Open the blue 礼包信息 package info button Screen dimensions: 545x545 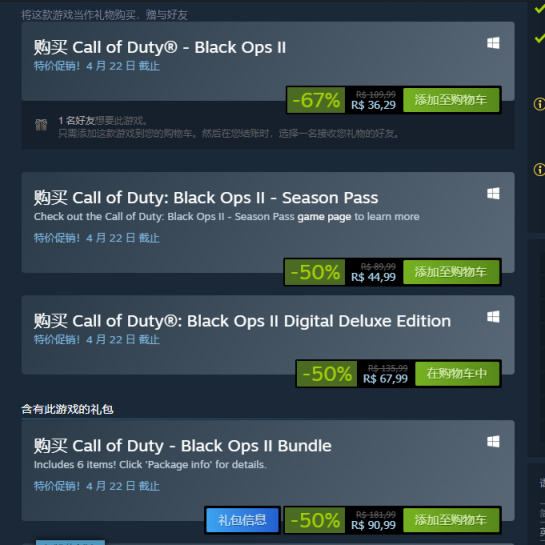tap(242, 520)
